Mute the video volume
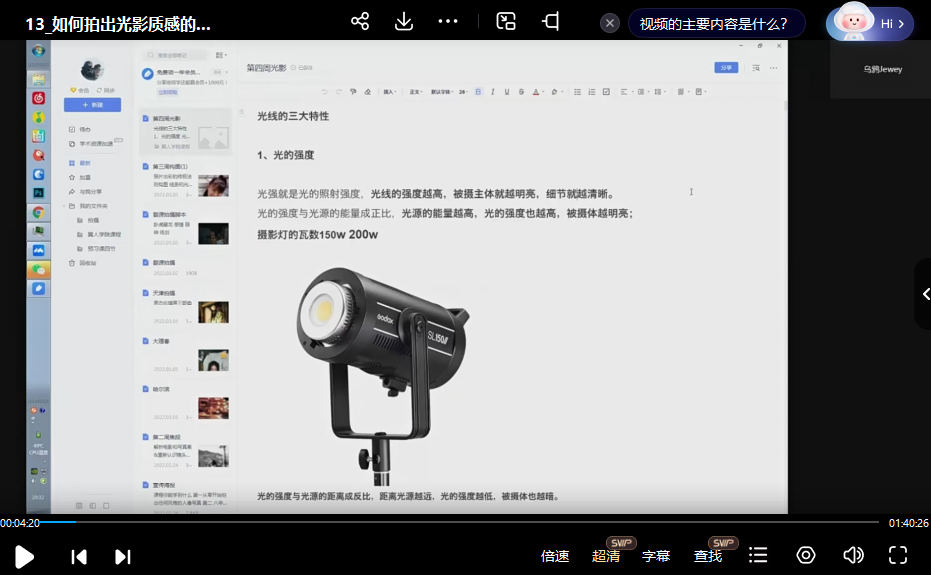Viewport: 931px width, 575px height. tap(853, 556)
